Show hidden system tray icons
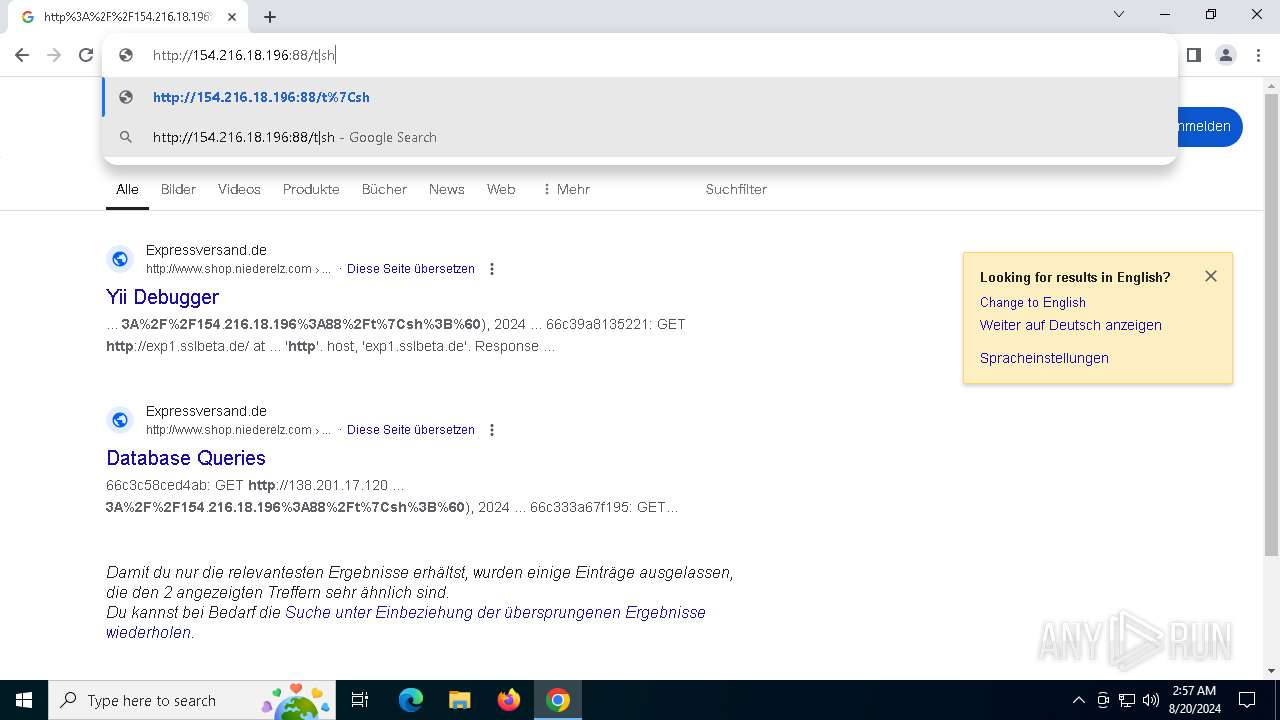 coord(1078,700)
